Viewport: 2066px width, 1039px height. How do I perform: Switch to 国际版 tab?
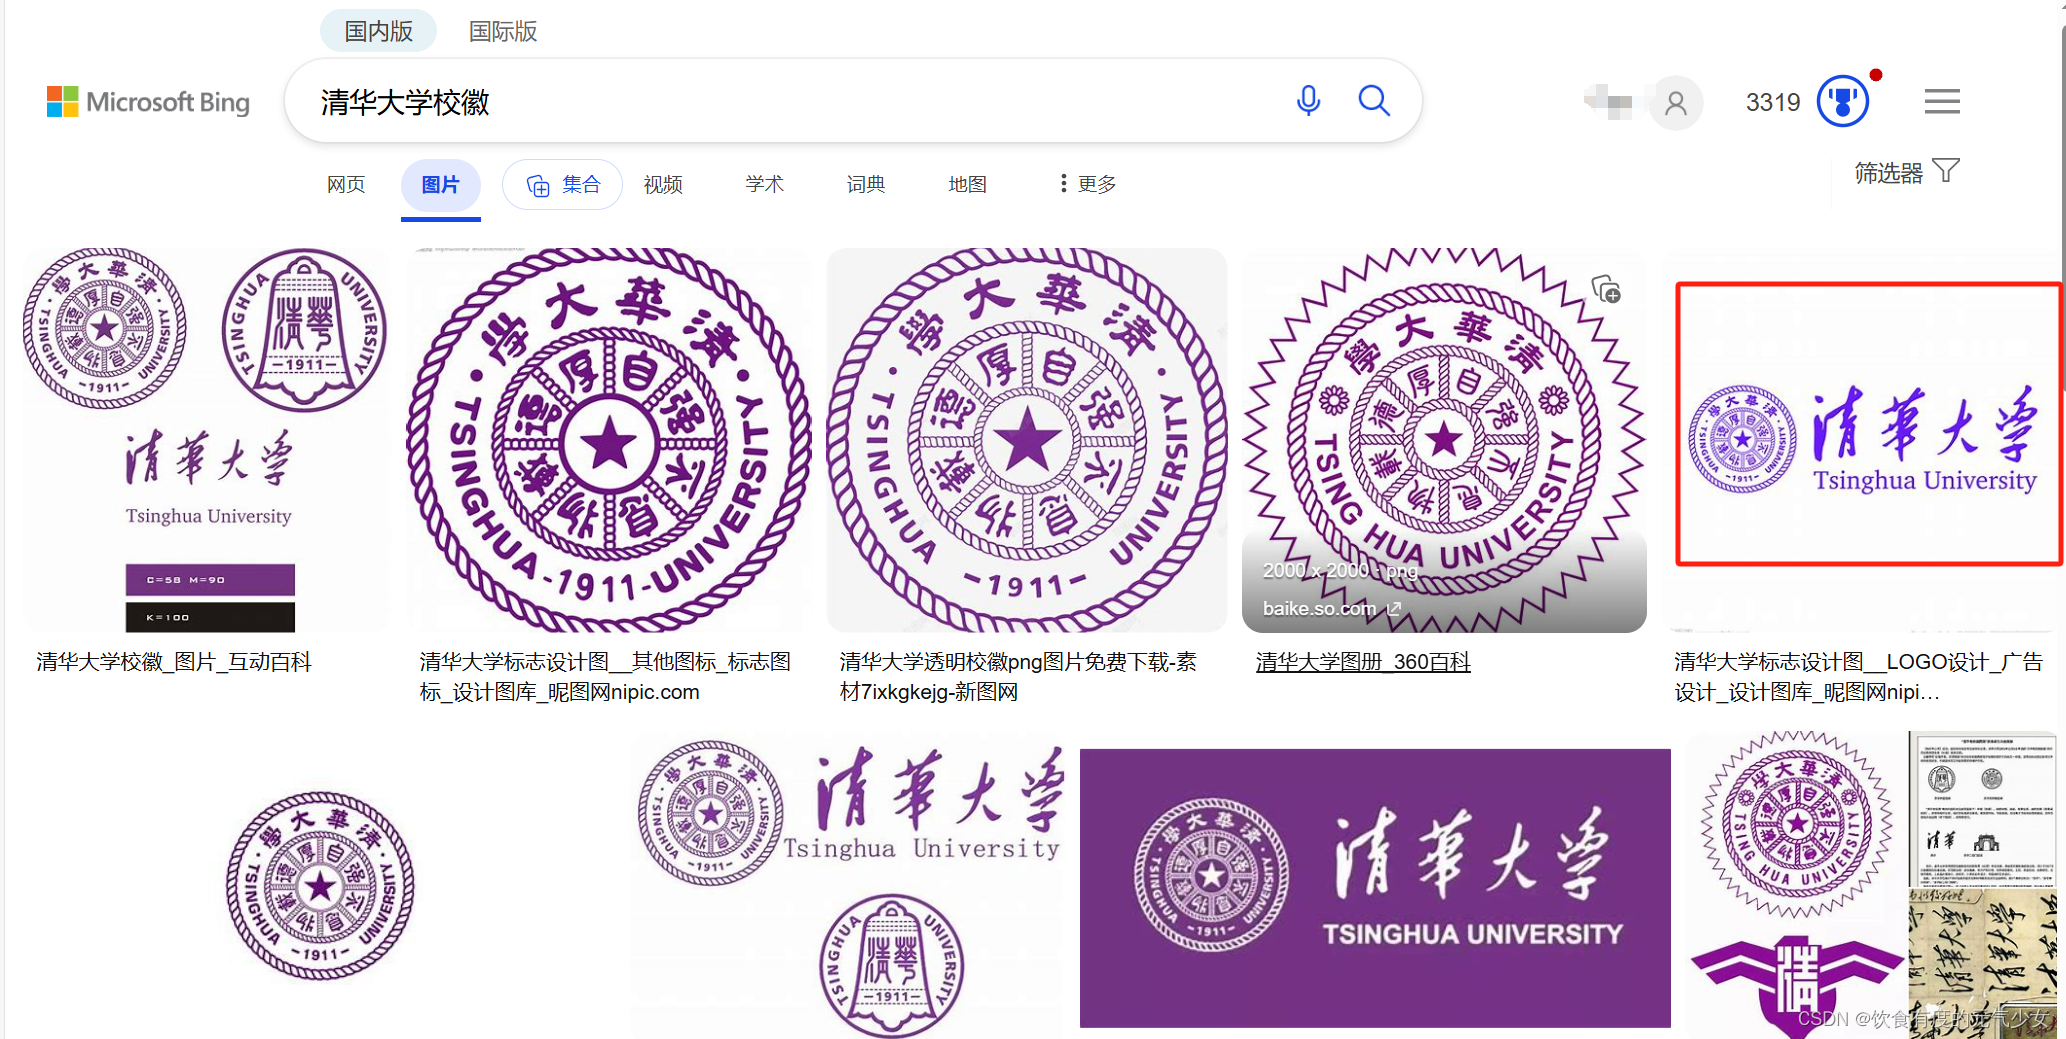tap(503, 31)
